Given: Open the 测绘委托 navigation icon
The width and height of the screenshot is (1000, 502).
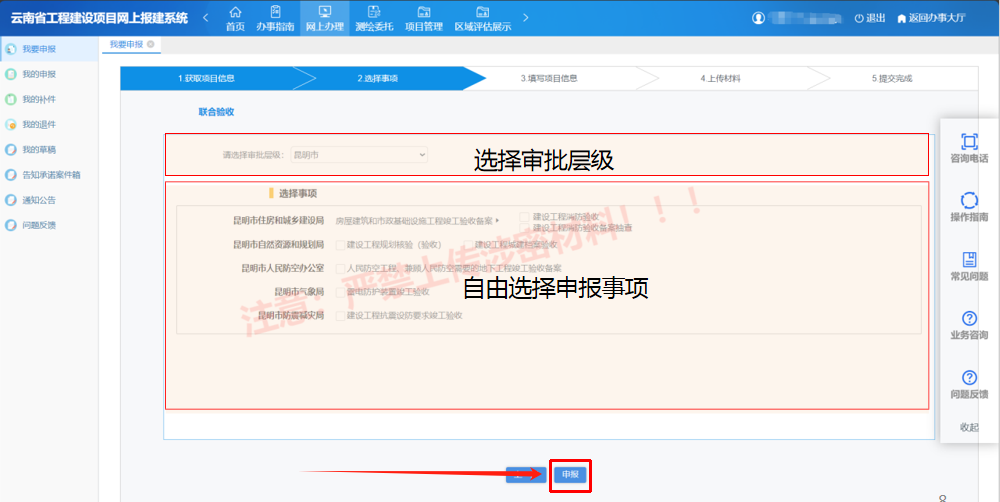Looking at the screenshot, I should [374, 11].
